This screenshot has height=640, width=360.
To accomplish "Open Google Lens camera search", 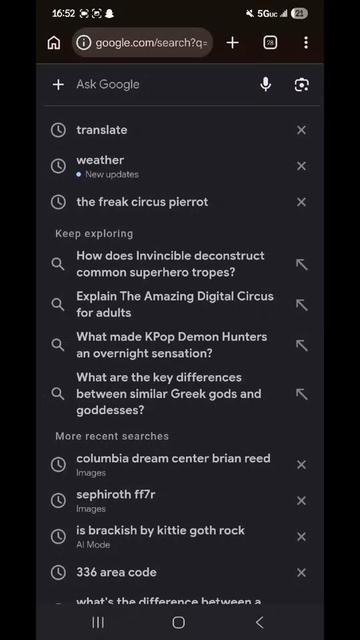I will click(x=301, y=84).
